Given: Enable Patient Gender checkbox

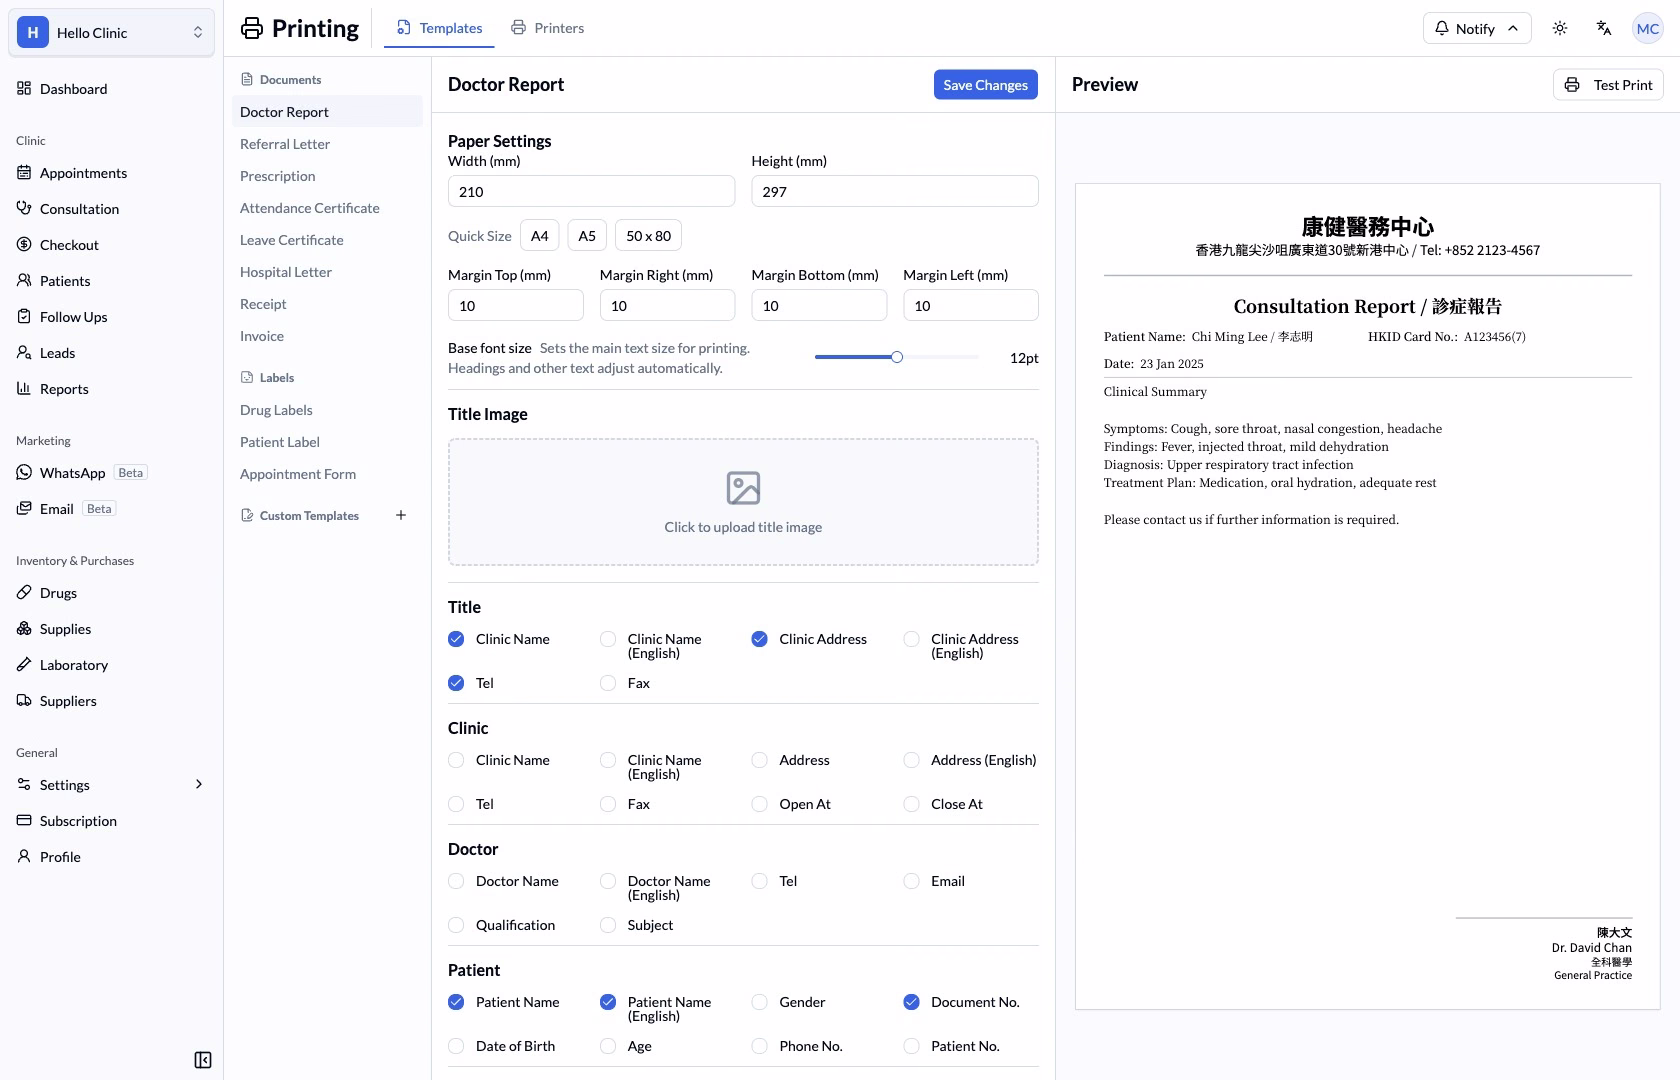Looking at the screenshot, I should click(x=759, y=1002).
